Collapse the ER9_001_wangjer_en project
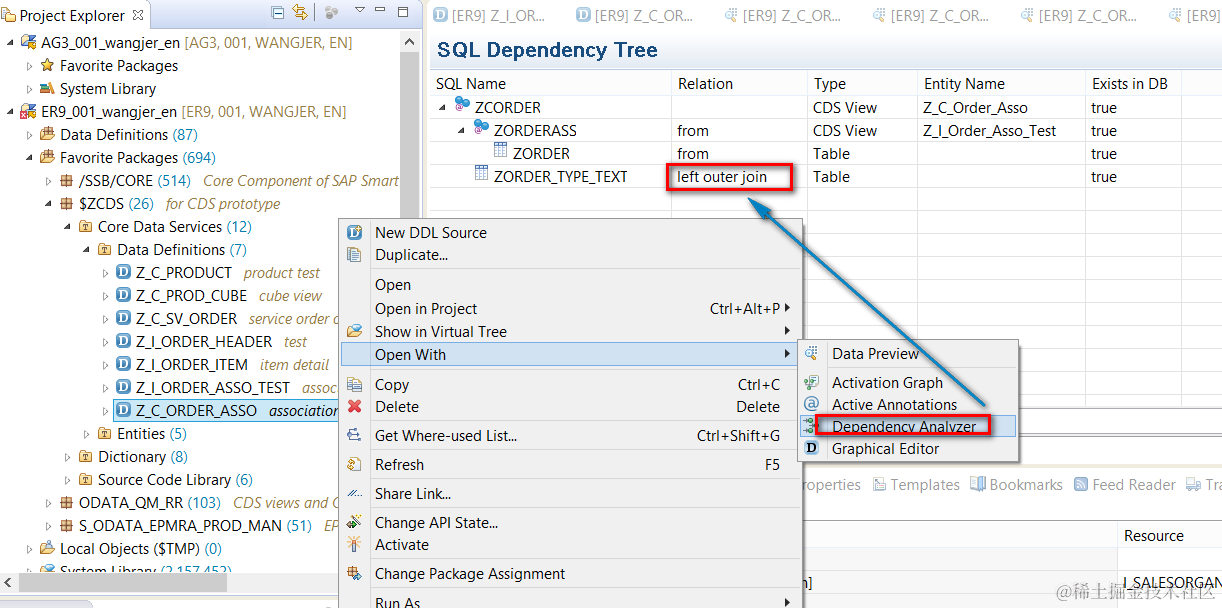Viewport: 1222px width, 608px height. 10,111
